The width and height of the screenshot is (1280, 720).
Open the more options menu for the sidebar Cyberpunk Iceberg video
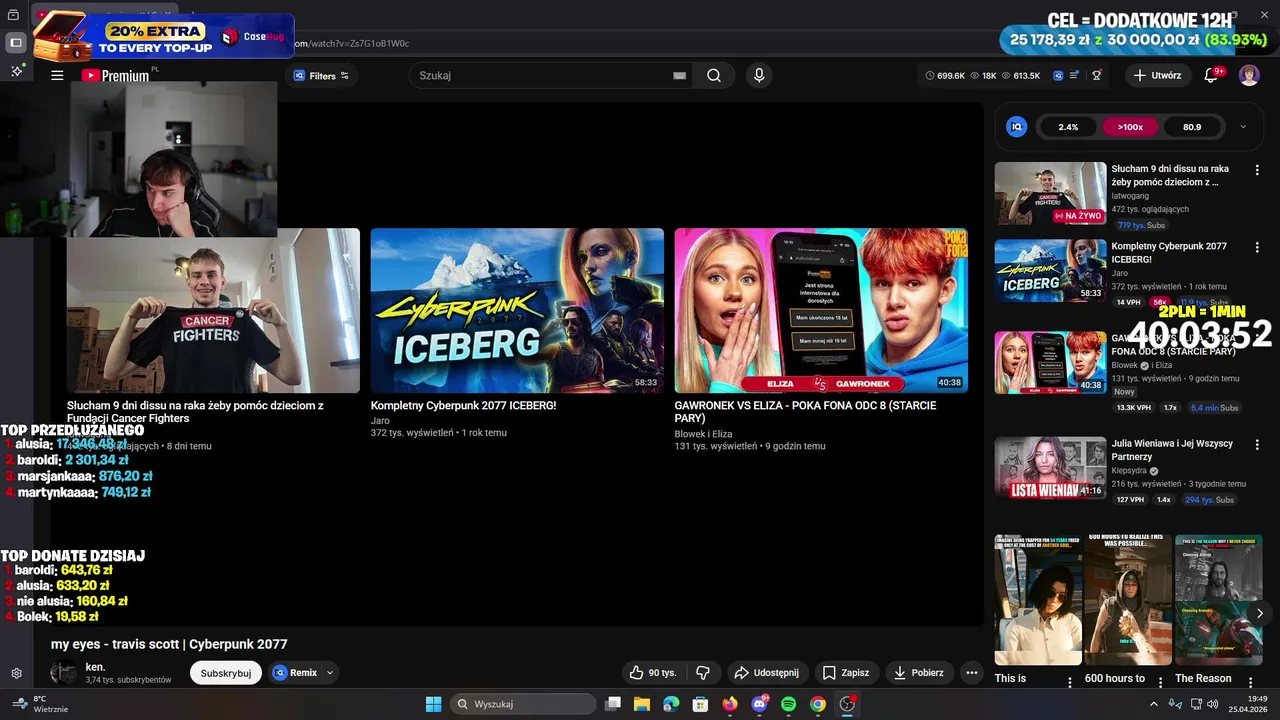1257,247
